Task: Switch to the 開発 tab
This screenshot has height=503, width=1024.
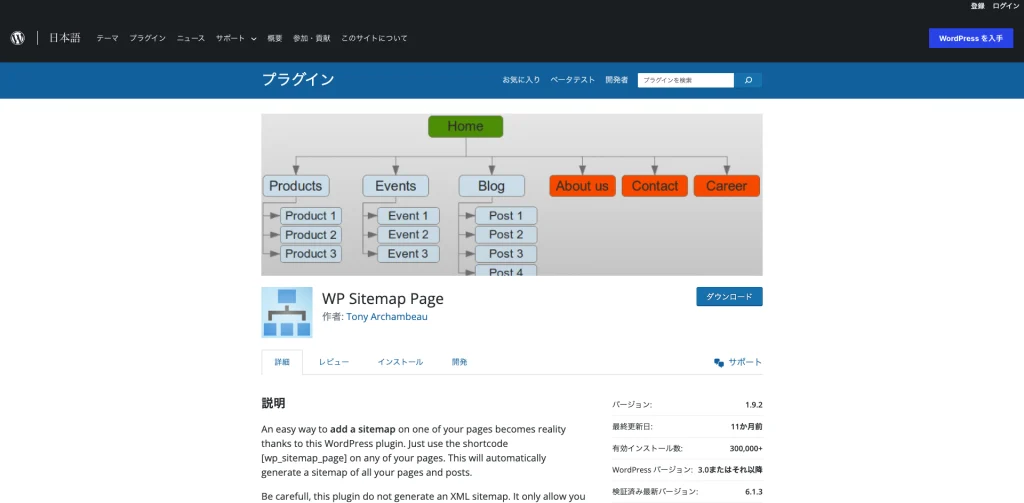Action: tap(460, 362)
